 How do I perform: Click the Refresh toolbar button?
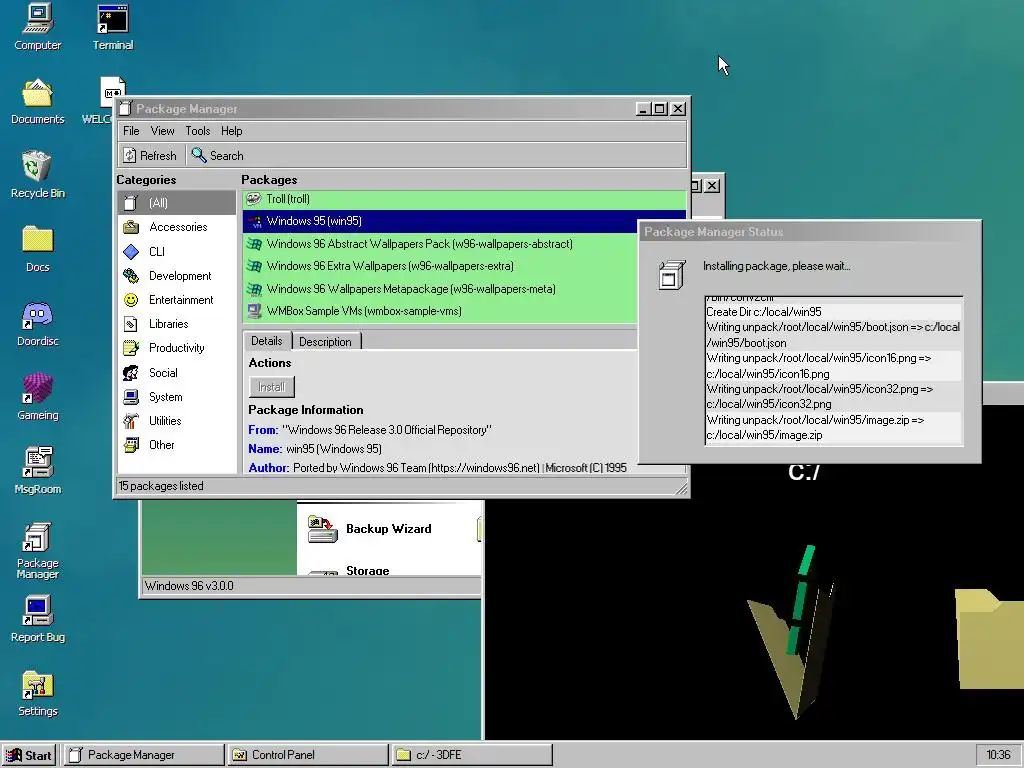150,155
